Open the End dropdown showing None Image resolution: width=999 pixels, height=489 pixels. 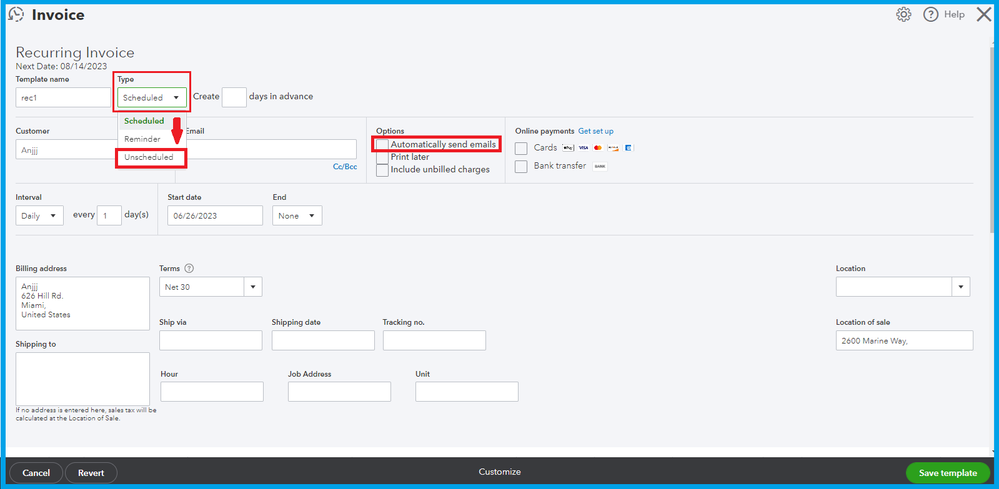[x=297, y=216]
